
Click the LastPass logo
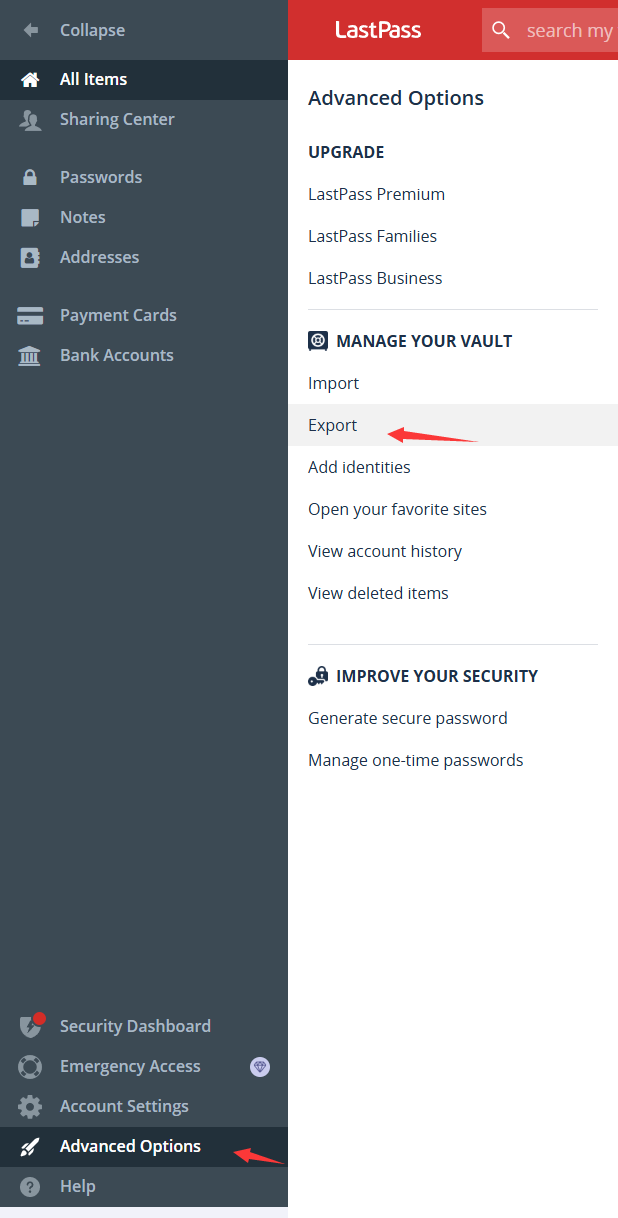point(378,30)
